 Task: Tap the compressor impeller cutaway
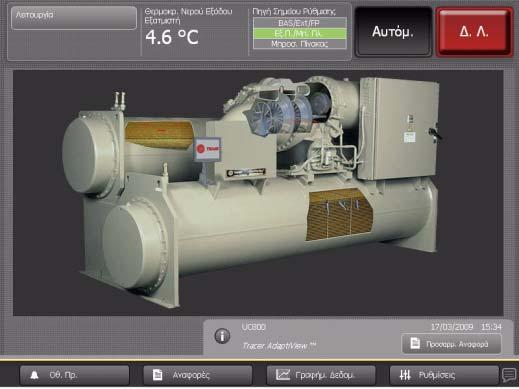click(282, 113)
